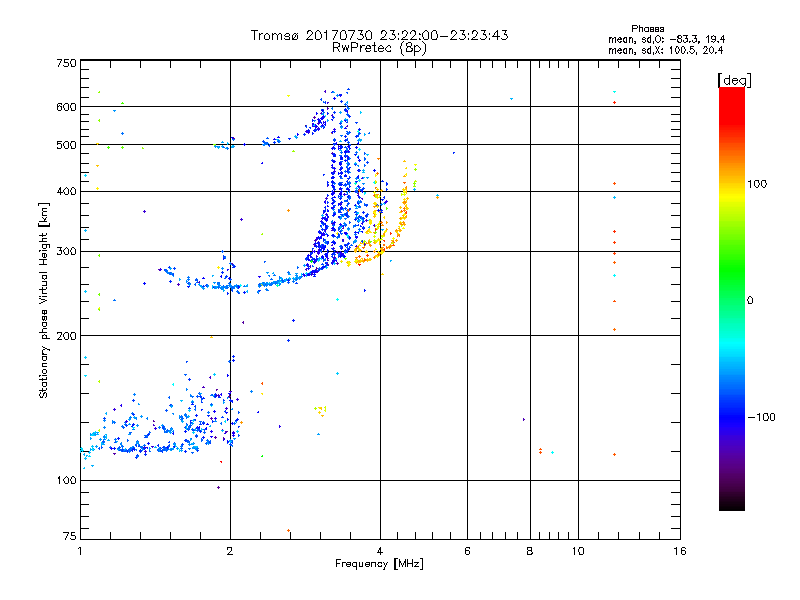Click the x-axis tick label '16'
This screenshot has height=600, width=800.
680,551
